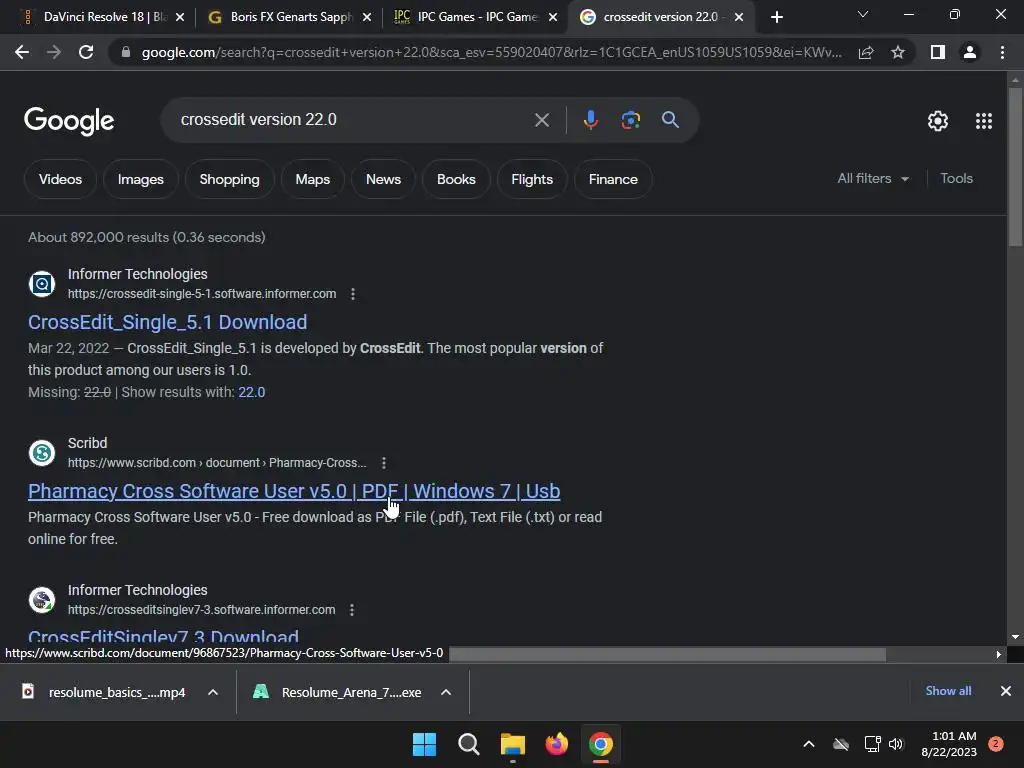The image size is (1024, 768).
Task: Filter results by Finance
Action: tap(613, 179)
